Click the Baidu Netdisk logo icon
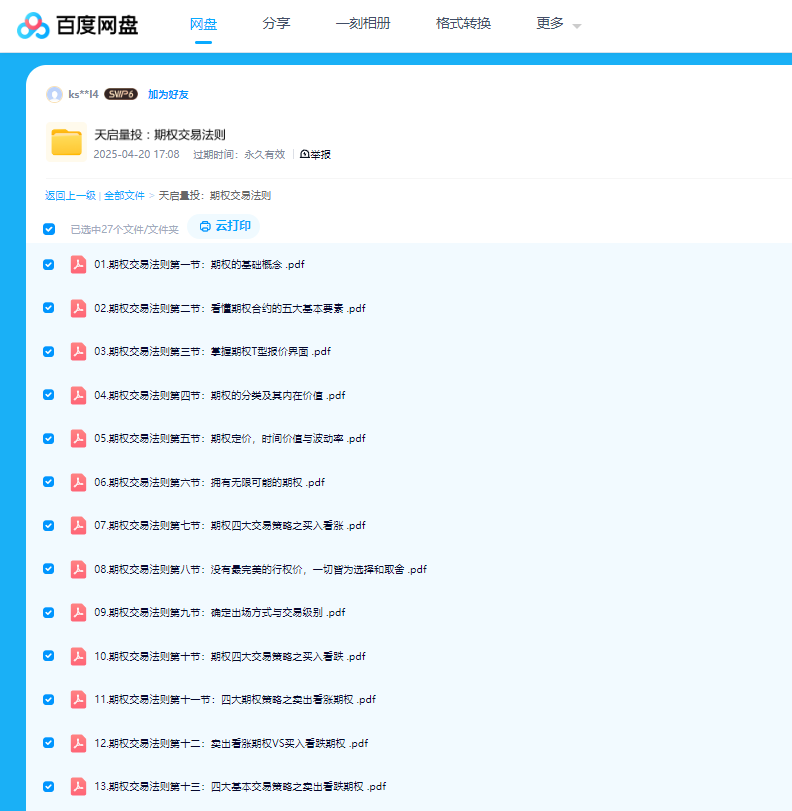Screen dimensions: 792x811 [x=33, y=25]
